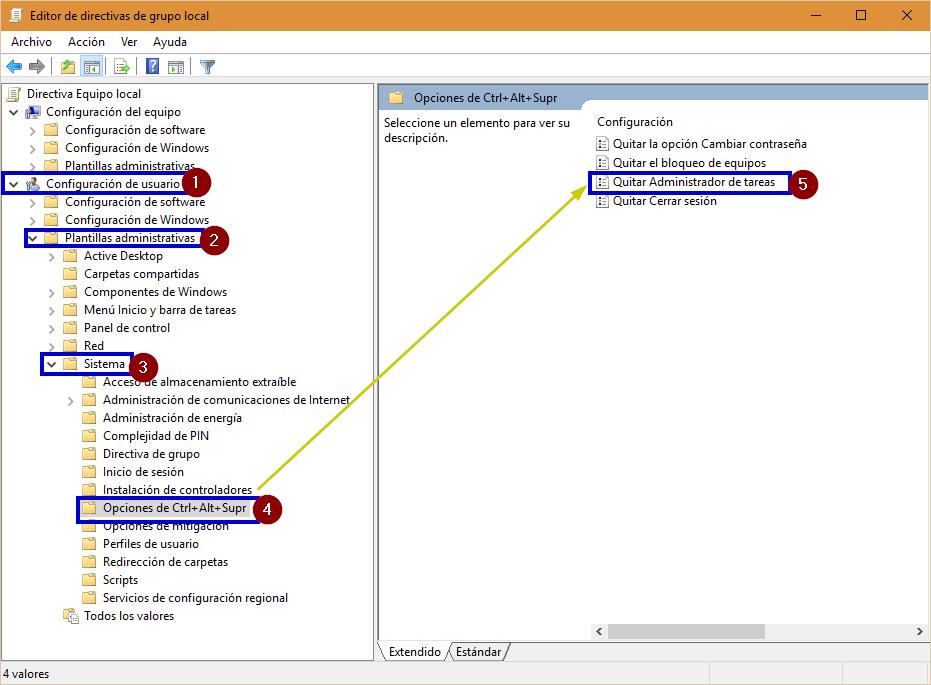Select Quitar el bloqueo de equipos

(689, 163)
